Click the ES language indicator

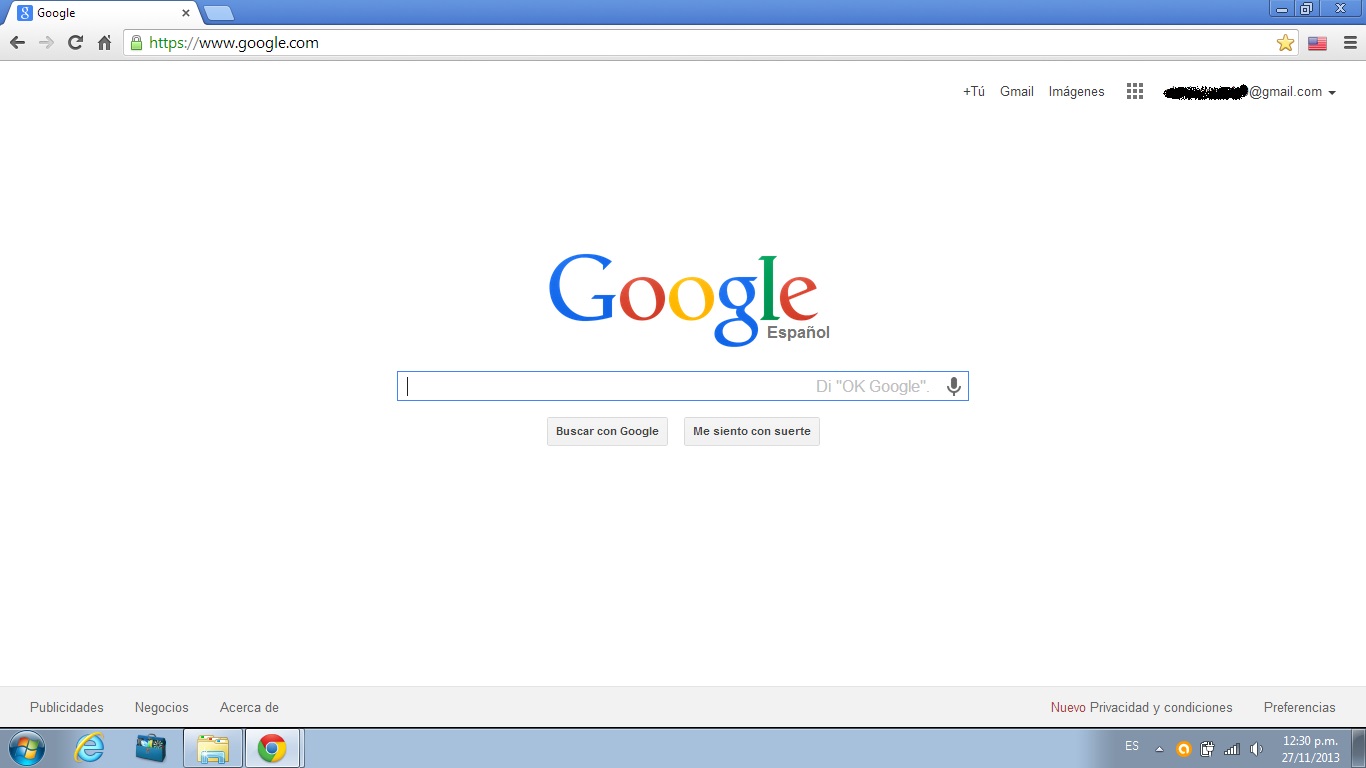click(1132, 746)
